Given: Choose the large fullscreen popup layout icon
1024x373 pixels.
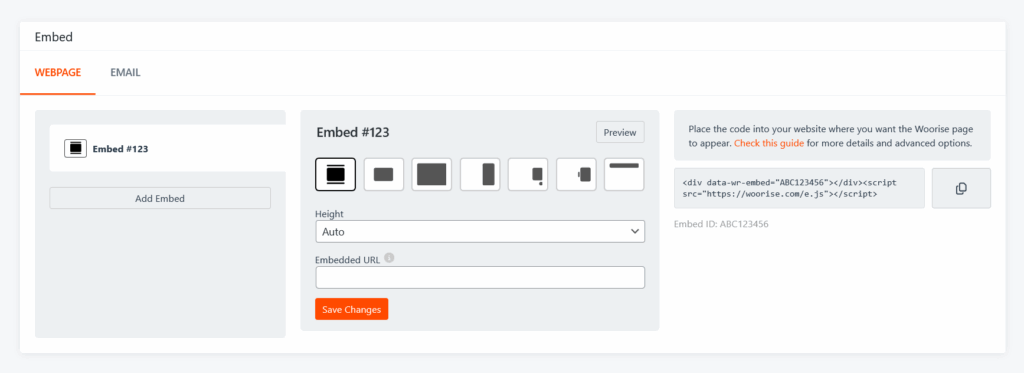Looking at the screenshot, I should click(432, 174).
